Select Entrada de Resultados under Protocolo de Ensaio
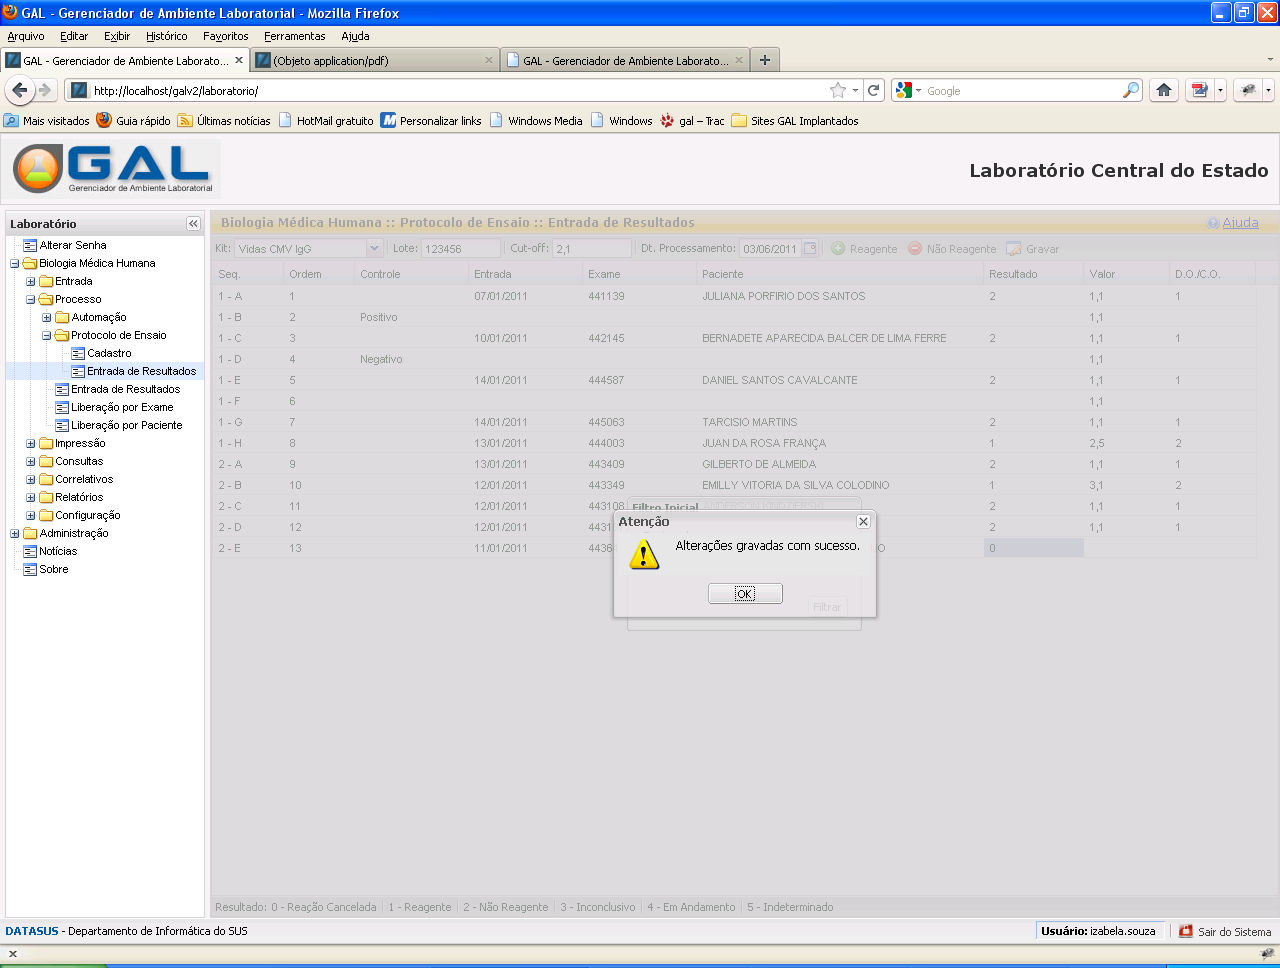The width and height of the screenshot is (1280, 968). (x=141, y=371)
